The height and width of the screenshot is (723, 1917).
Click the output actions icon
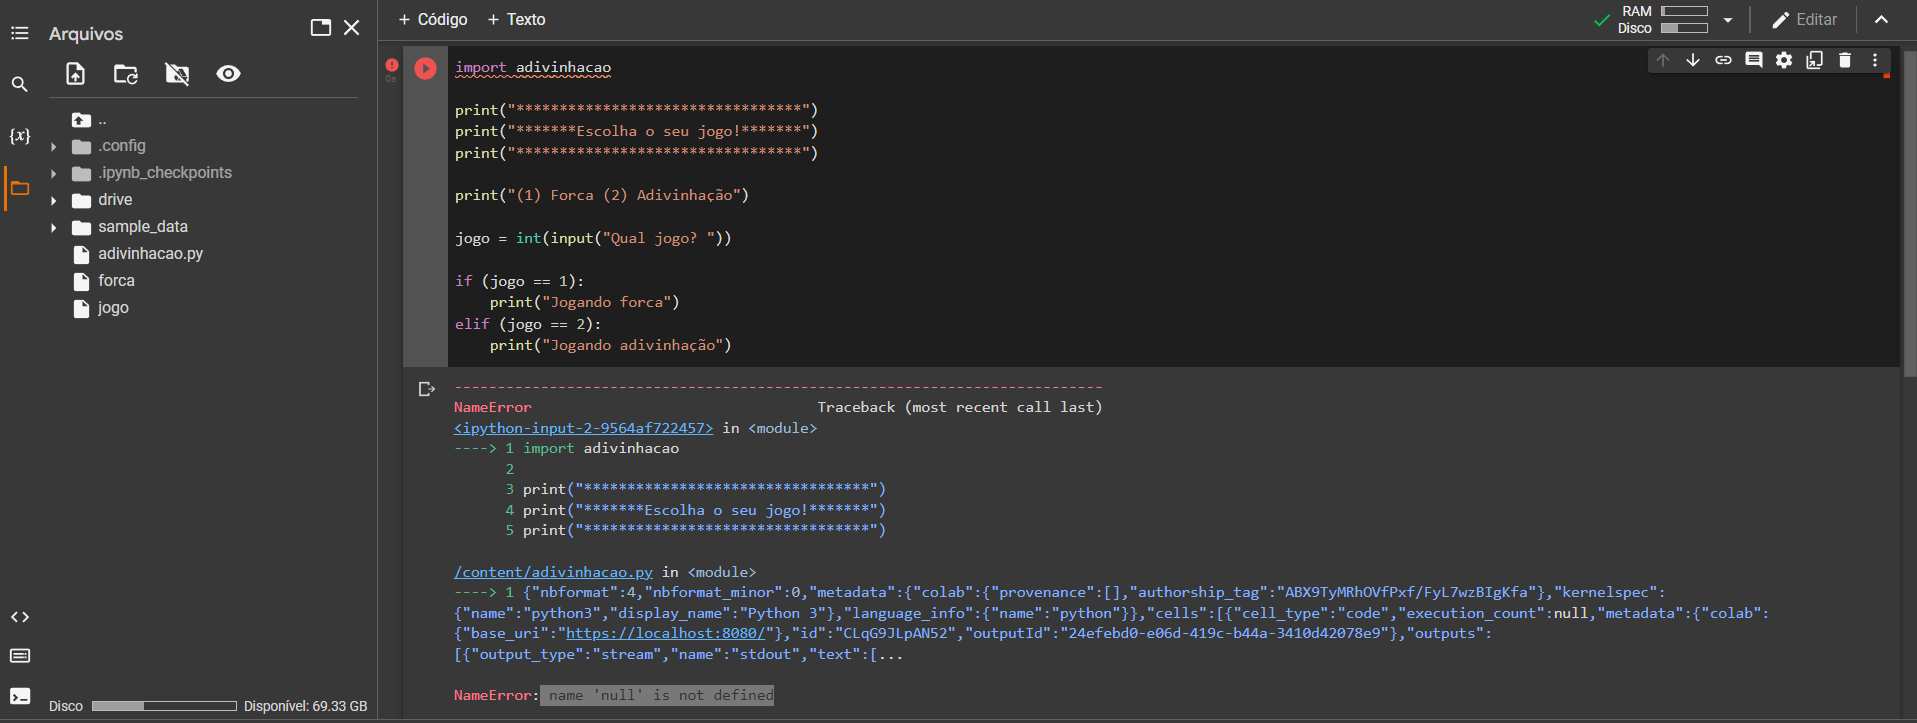pos(426,389)
